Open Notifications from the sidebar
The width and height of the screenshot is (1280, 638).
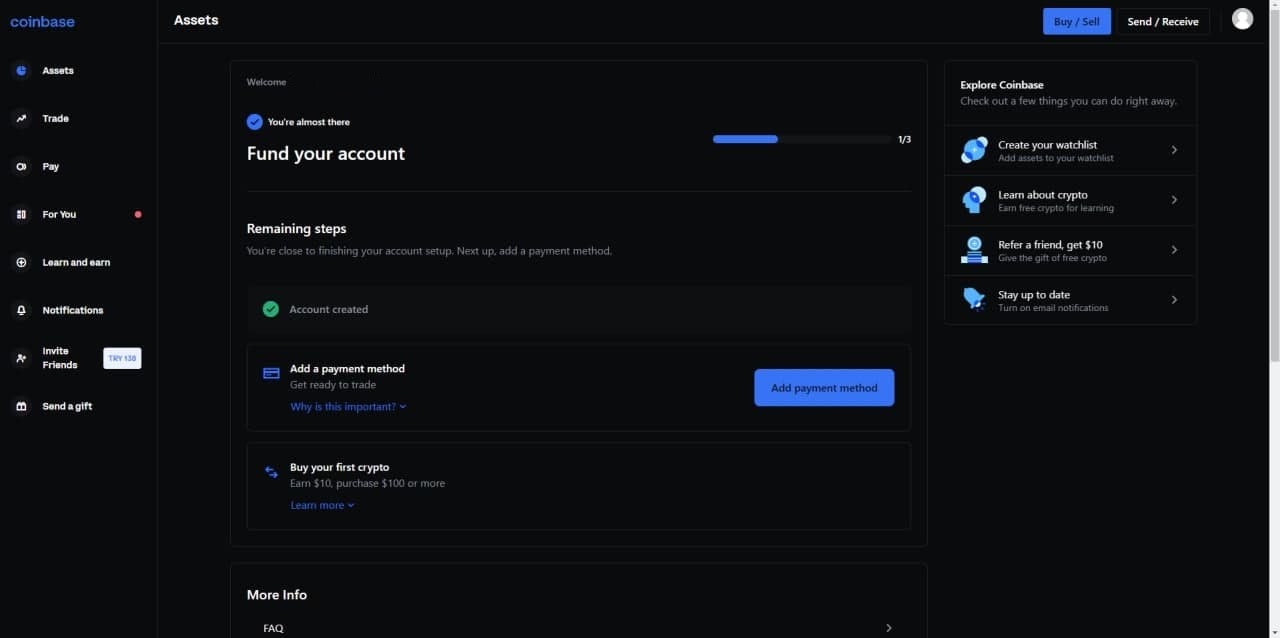click(20, 310)
